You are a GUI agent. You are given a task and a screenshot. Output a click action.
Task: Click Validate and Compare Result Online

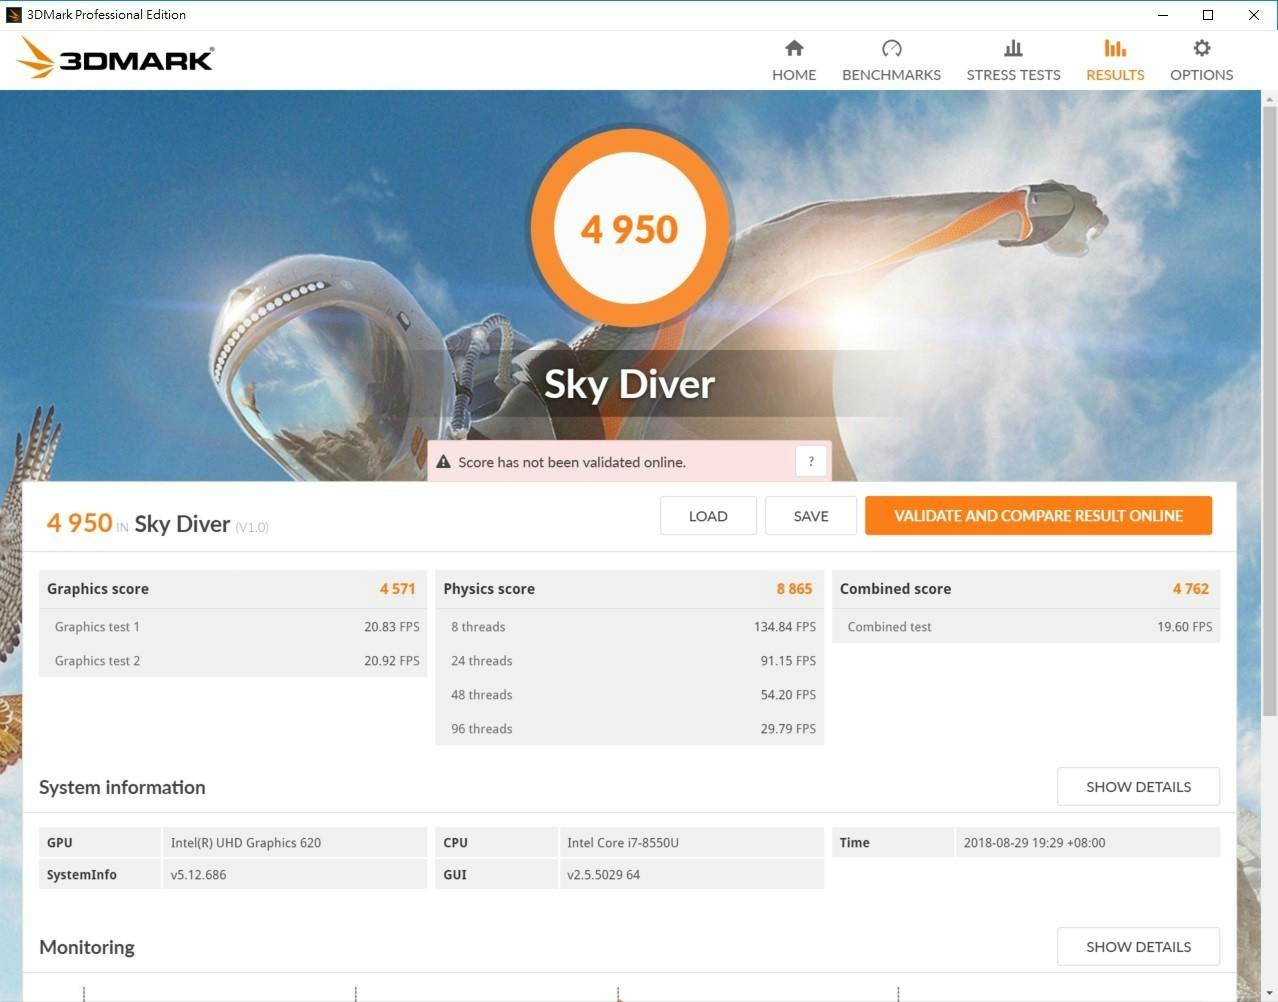click(x=1038, y=516)
